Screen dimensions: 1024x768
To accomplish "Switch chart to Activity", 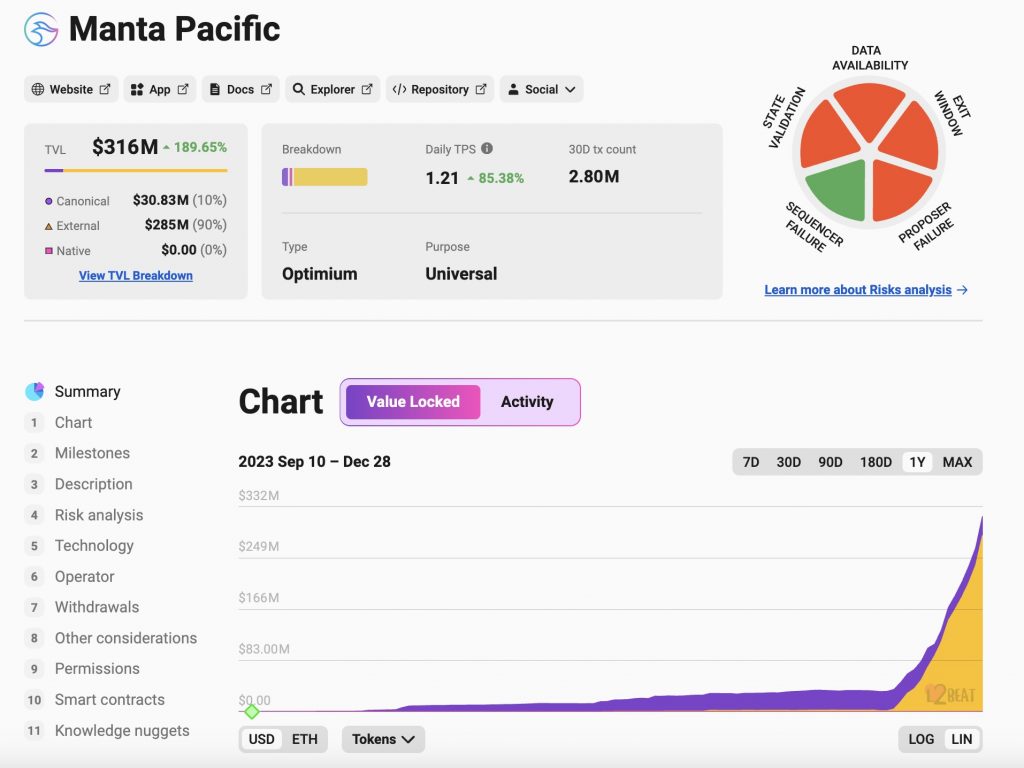I will tap(527, 402).
